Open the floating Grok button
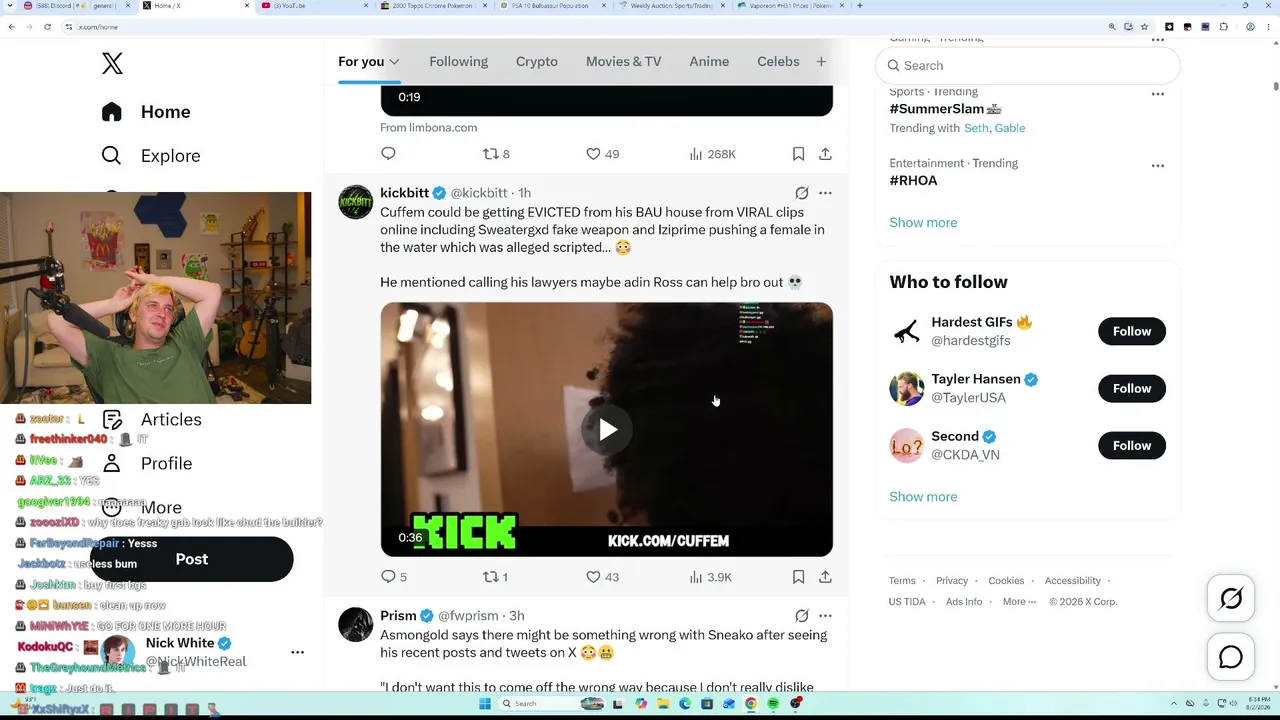The width and height of the screenshot is (1280, 720). click(x=1231, y=598)
